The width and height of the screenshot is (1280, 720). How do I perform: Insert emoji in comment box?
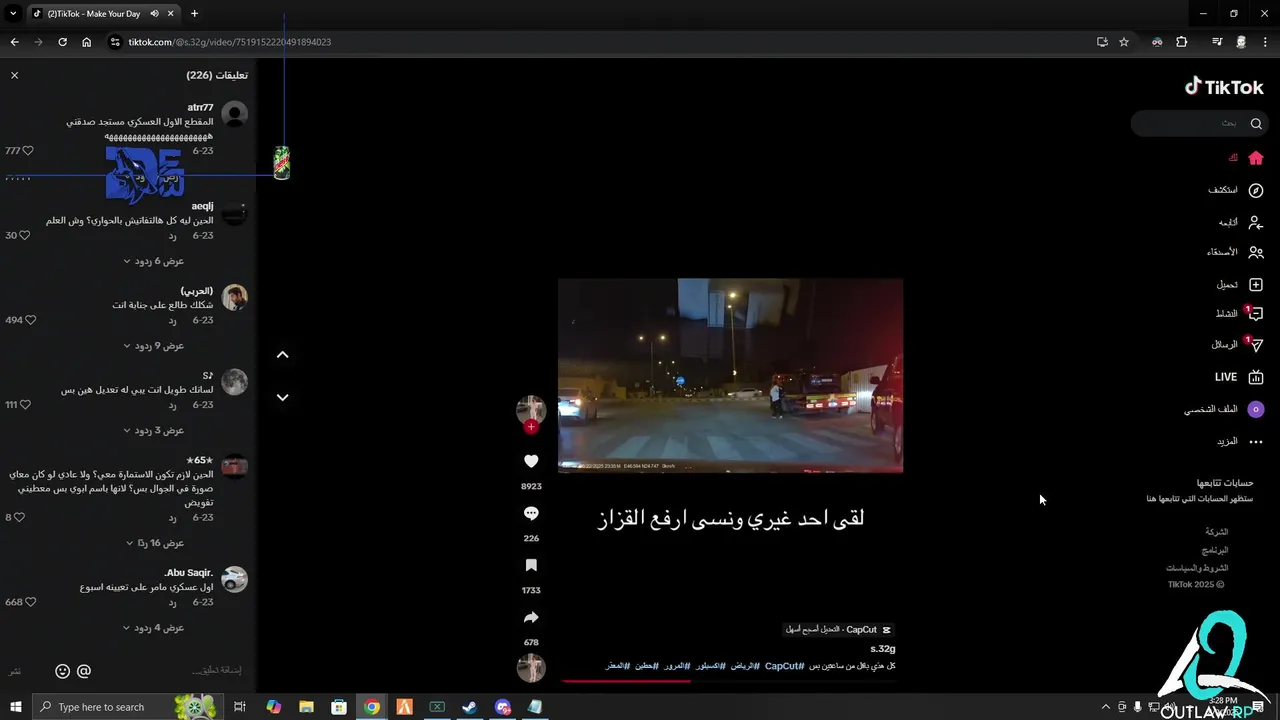(62, 671)
